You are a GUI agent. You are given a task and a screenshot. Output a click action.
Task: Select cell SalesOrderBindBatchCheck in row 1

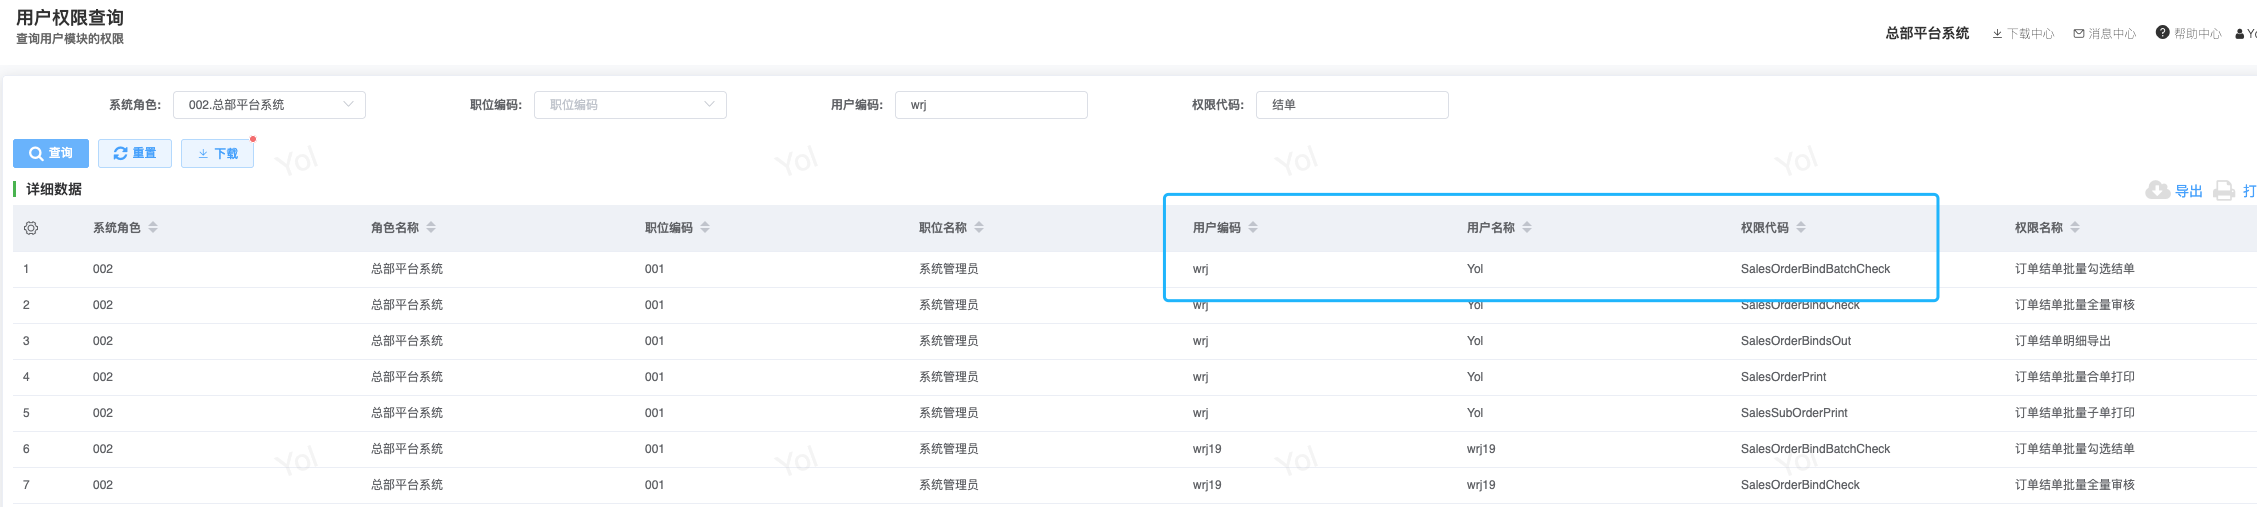click(1815, 269)
